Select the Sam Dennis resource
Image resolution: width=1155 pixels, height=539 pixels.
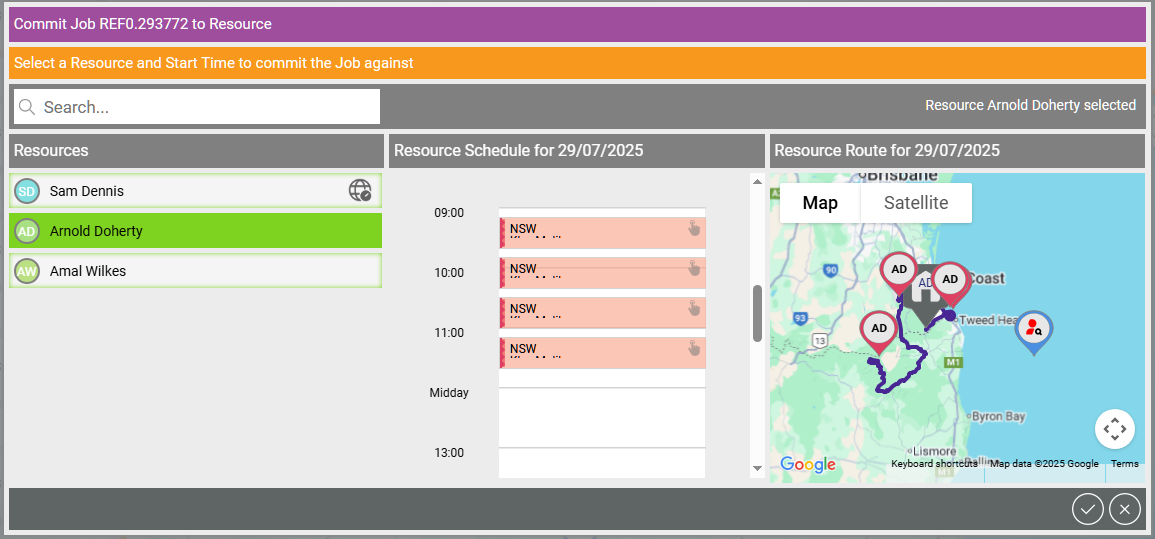[195, 191]
